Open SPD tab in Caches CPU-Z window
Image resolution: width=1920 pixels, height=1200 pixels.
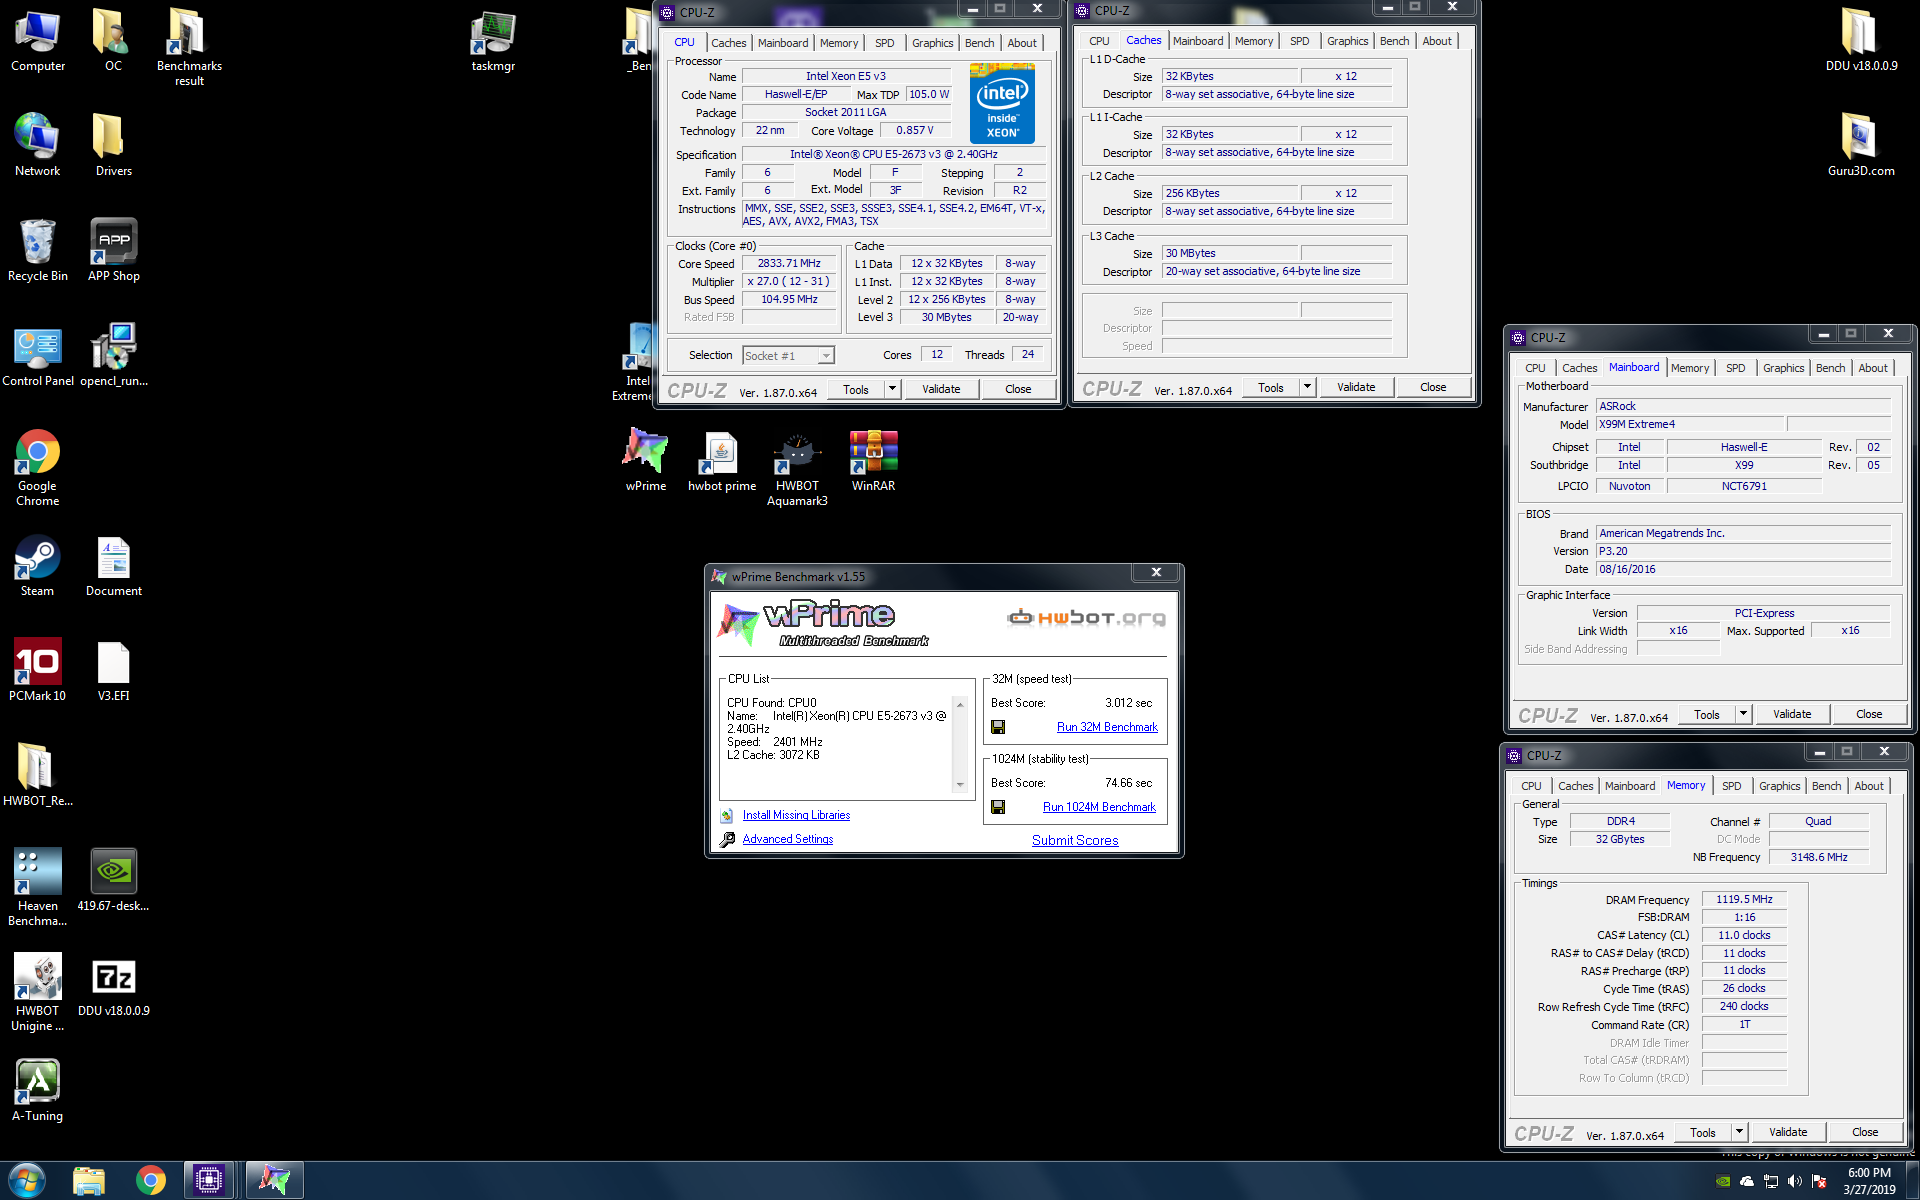pyautogui.click(x=1299, y=41)
